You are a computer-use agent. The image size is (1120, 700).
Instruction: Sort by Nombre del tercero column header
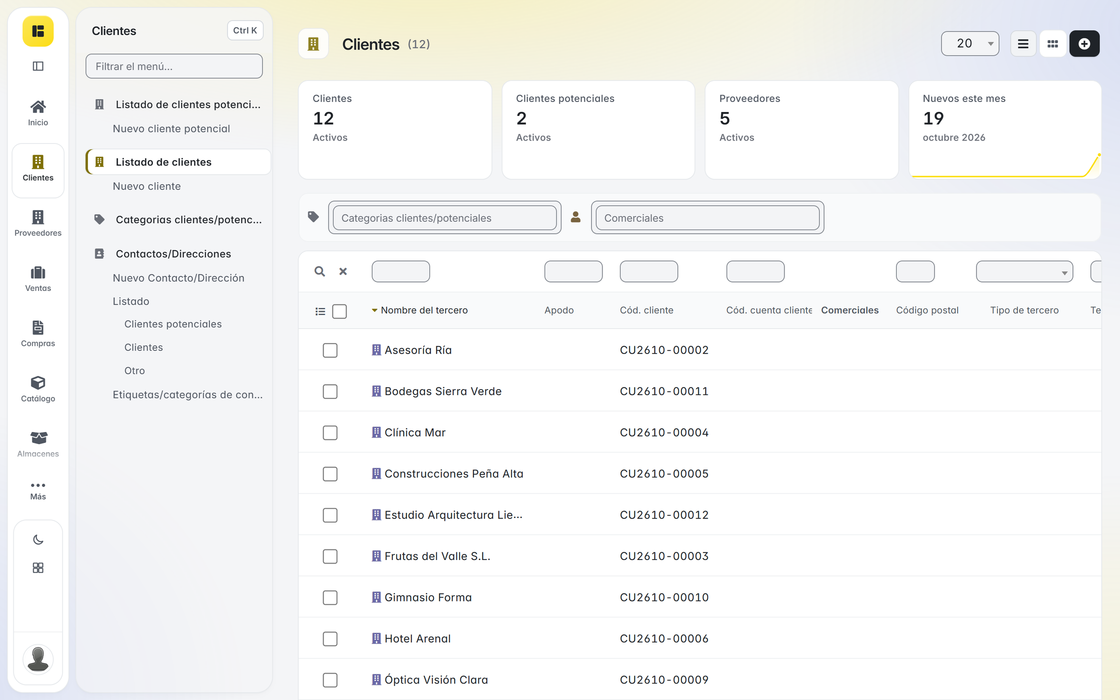[x=424, y=310]
